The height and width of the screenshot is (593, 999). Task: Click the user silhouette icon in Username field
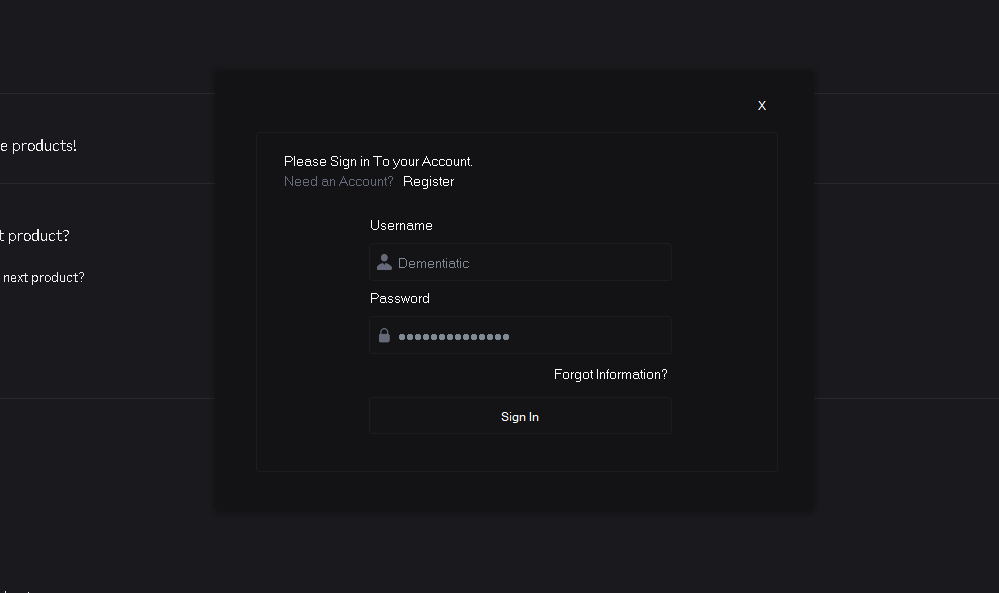[x=384, y=263]
